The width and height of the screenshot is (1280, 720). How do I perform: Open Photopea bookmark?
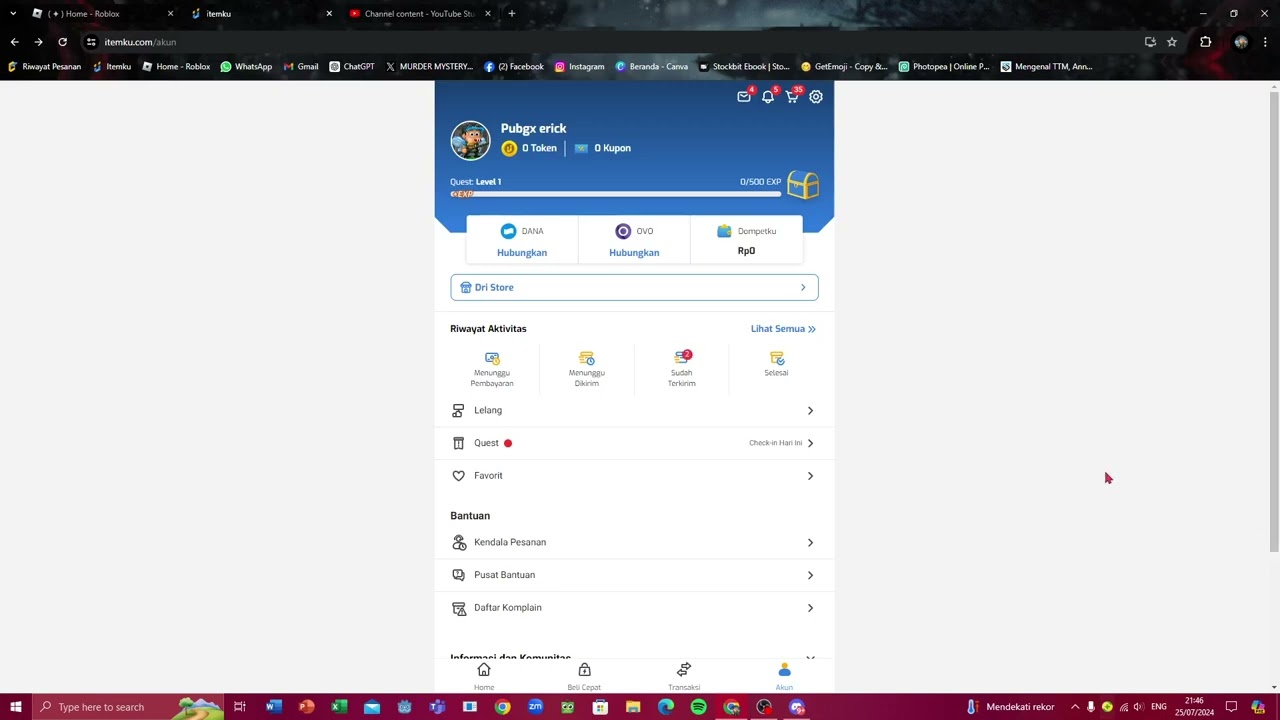point(943,67)
